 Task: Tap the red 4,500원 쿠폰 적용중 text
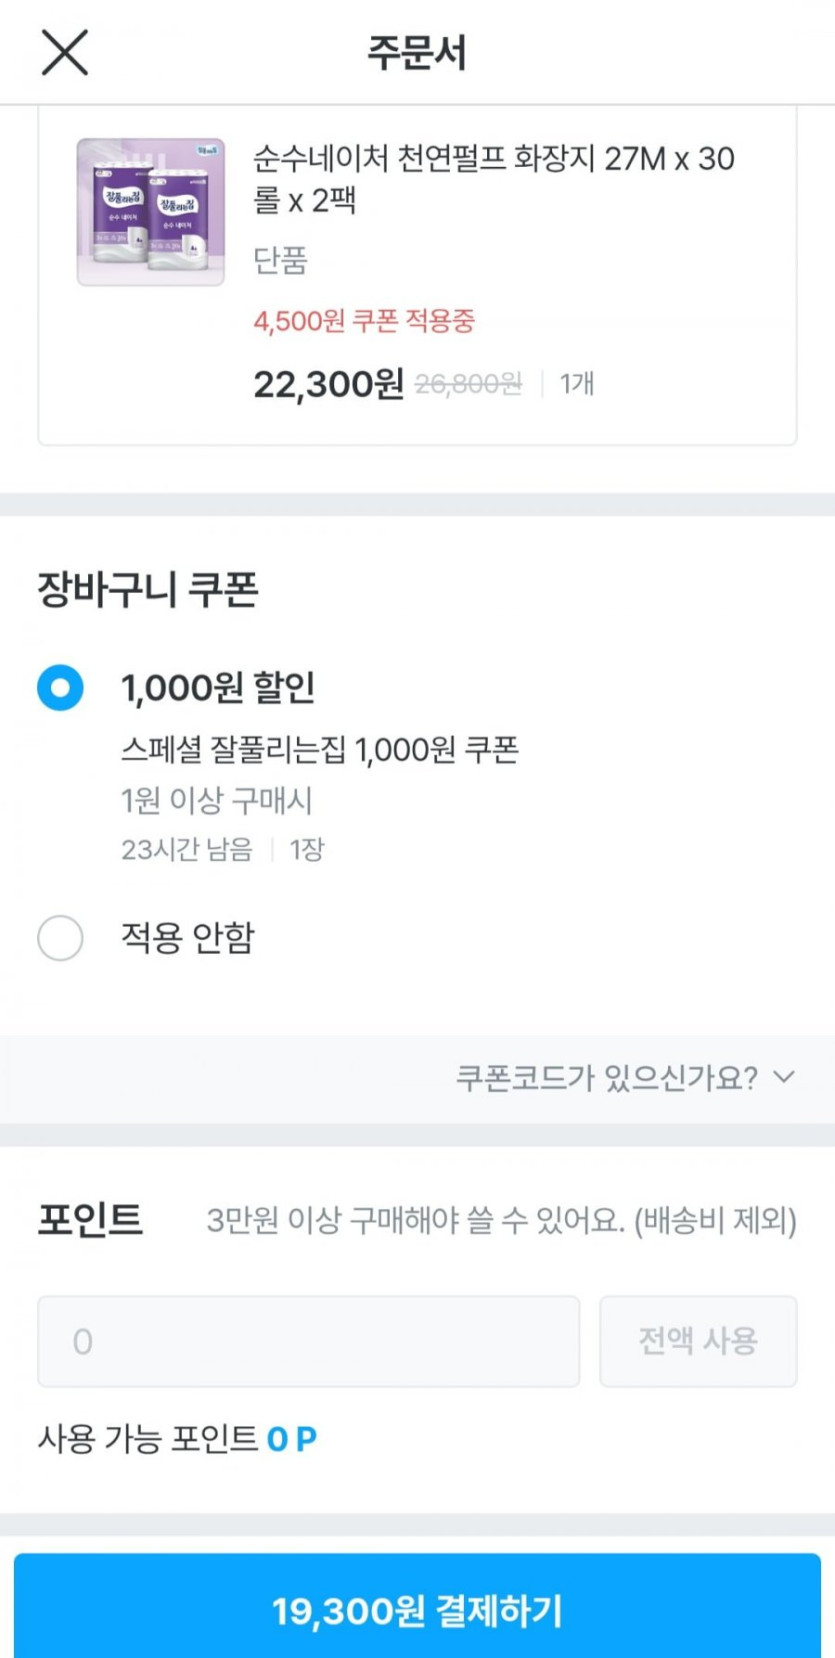click(x=364, y=321)
